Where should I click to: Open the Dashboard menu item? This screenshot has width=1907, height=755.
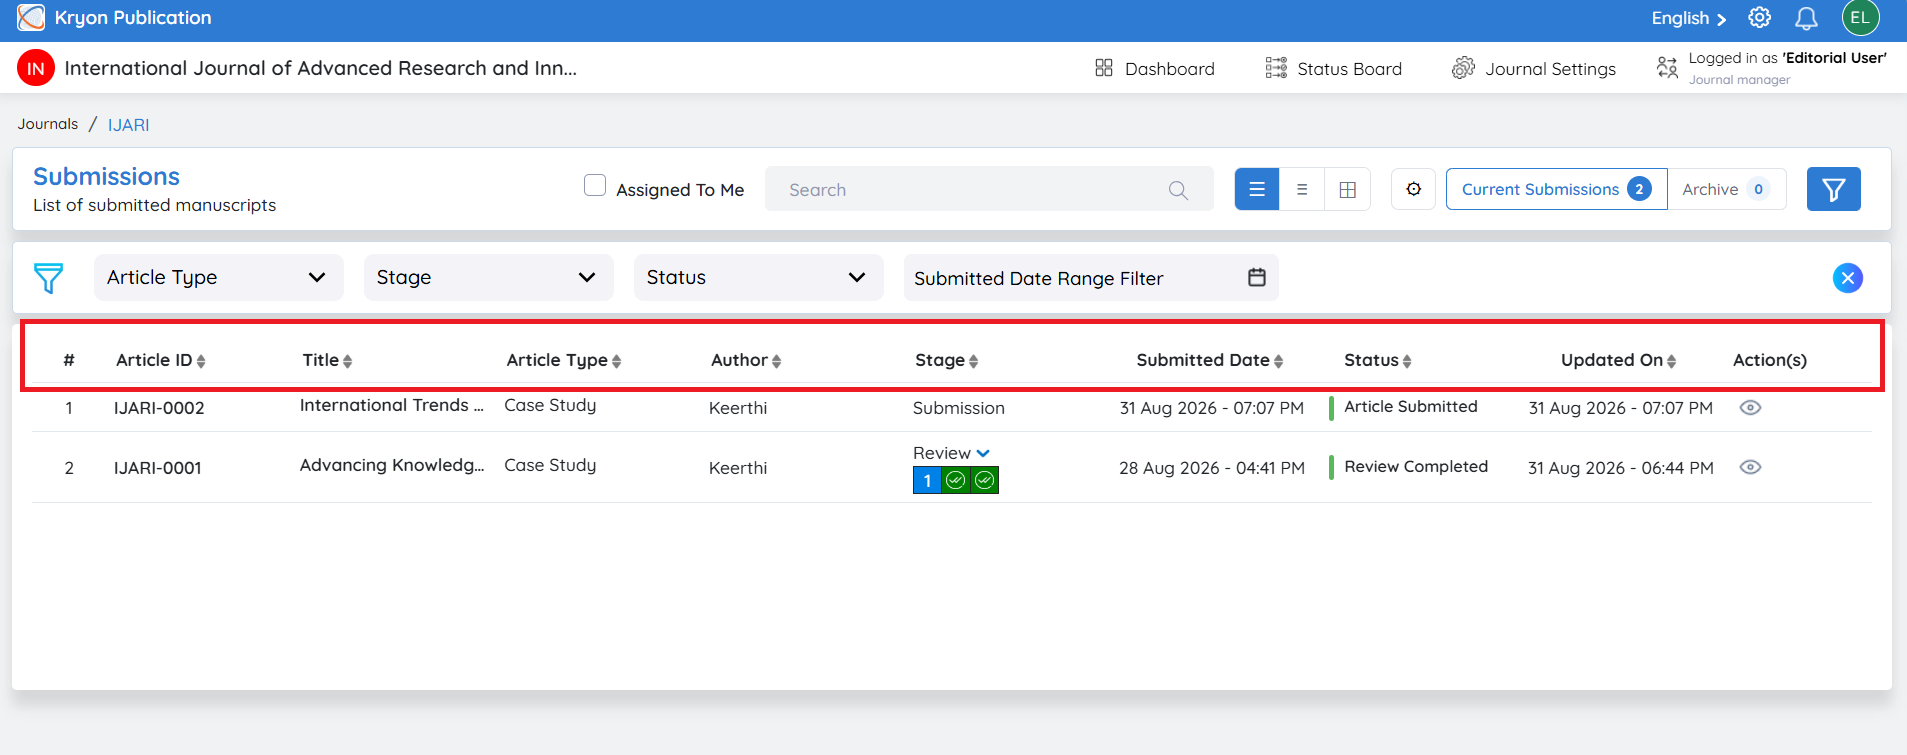click(x=1155, y=68)
